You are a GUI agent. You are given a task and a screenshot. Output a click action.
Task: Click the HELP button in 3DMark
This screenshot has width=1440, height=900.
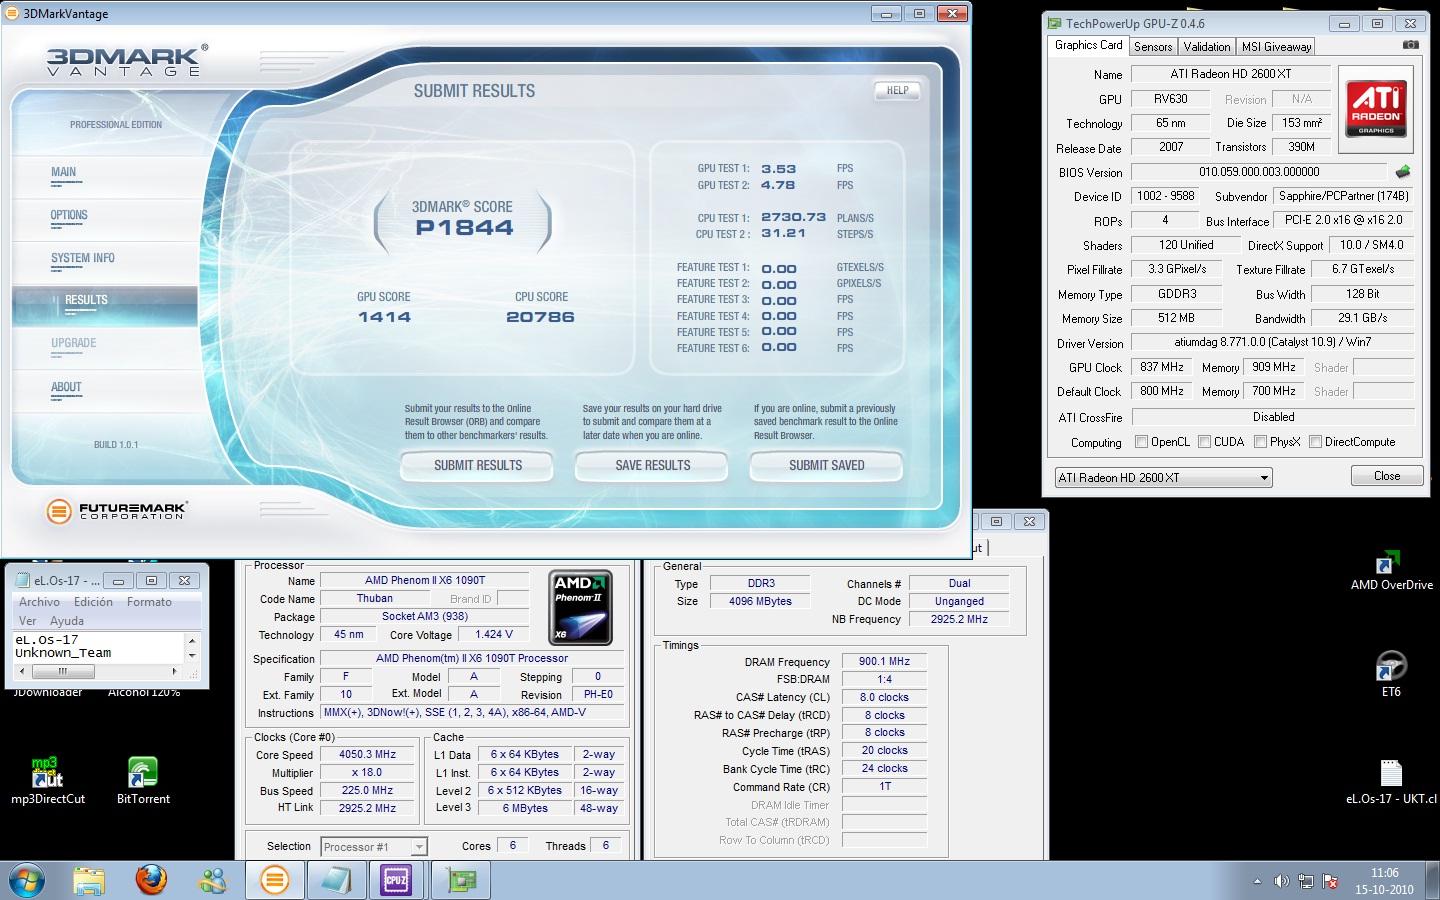(898, 91)
